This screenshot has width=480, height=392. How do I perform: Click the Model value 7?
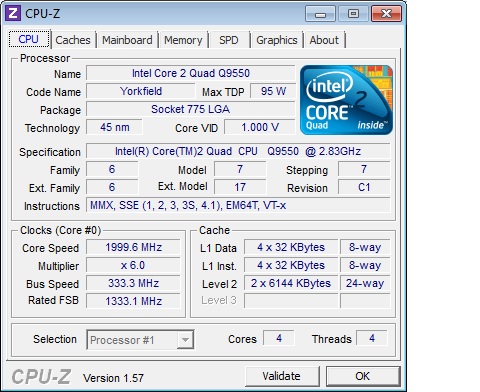click(x=240, y=169)
